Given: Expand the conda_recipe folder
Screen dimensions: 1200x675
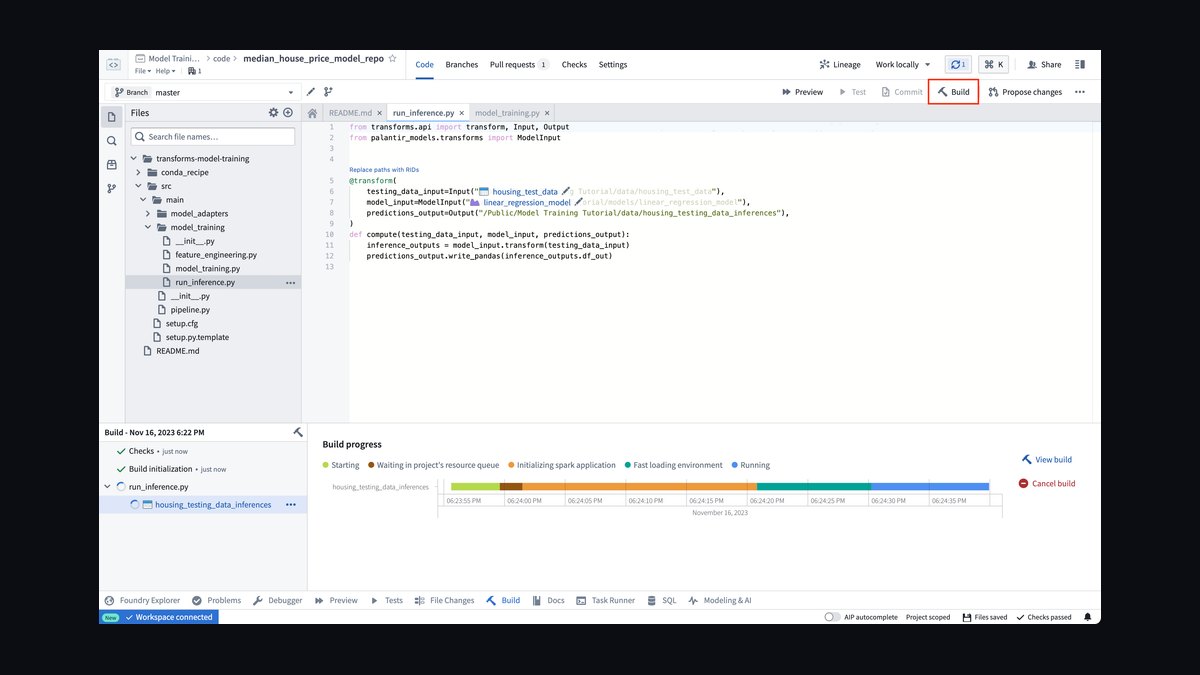Looking at the screenshot, I should [139, 172].
